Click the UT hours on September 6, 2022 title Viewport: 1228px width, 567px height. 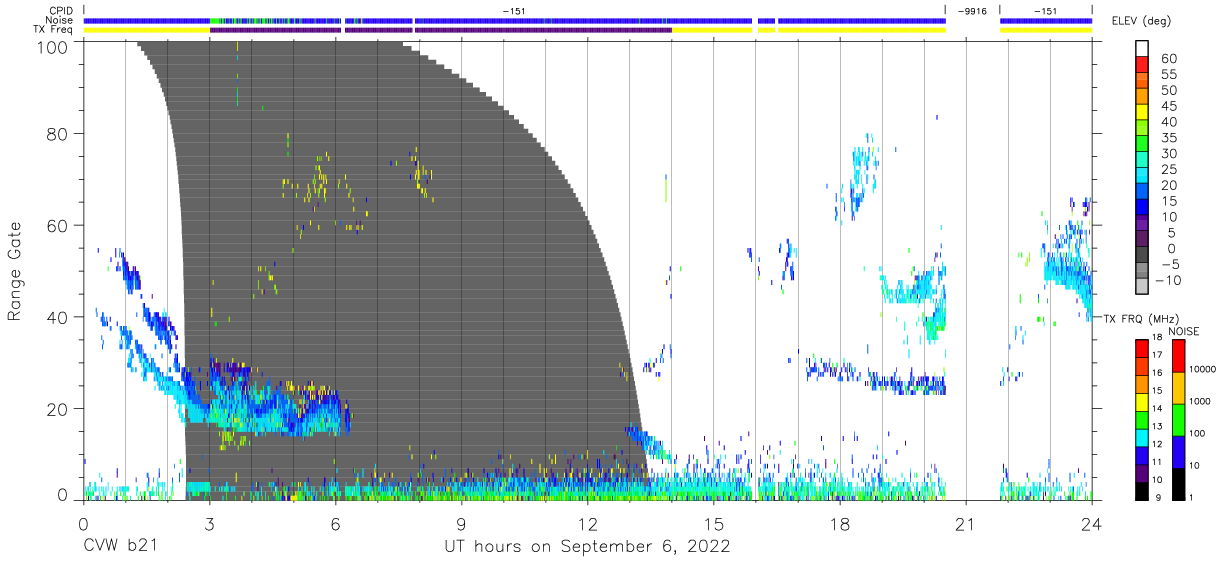coord(587,547)
